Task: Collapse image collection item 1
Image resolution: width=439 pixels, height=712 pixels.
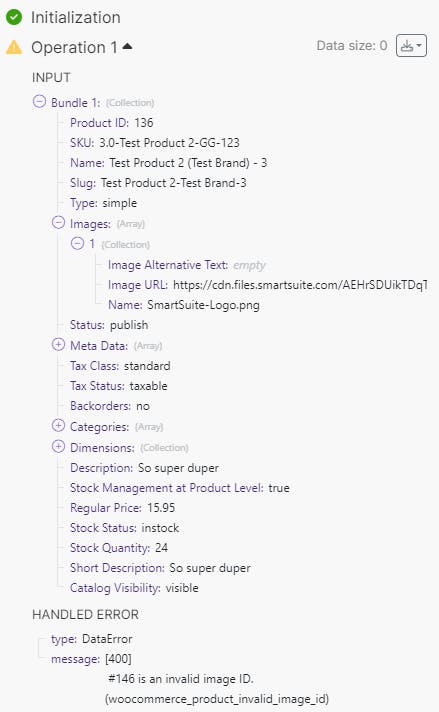Action: point(77,243)
